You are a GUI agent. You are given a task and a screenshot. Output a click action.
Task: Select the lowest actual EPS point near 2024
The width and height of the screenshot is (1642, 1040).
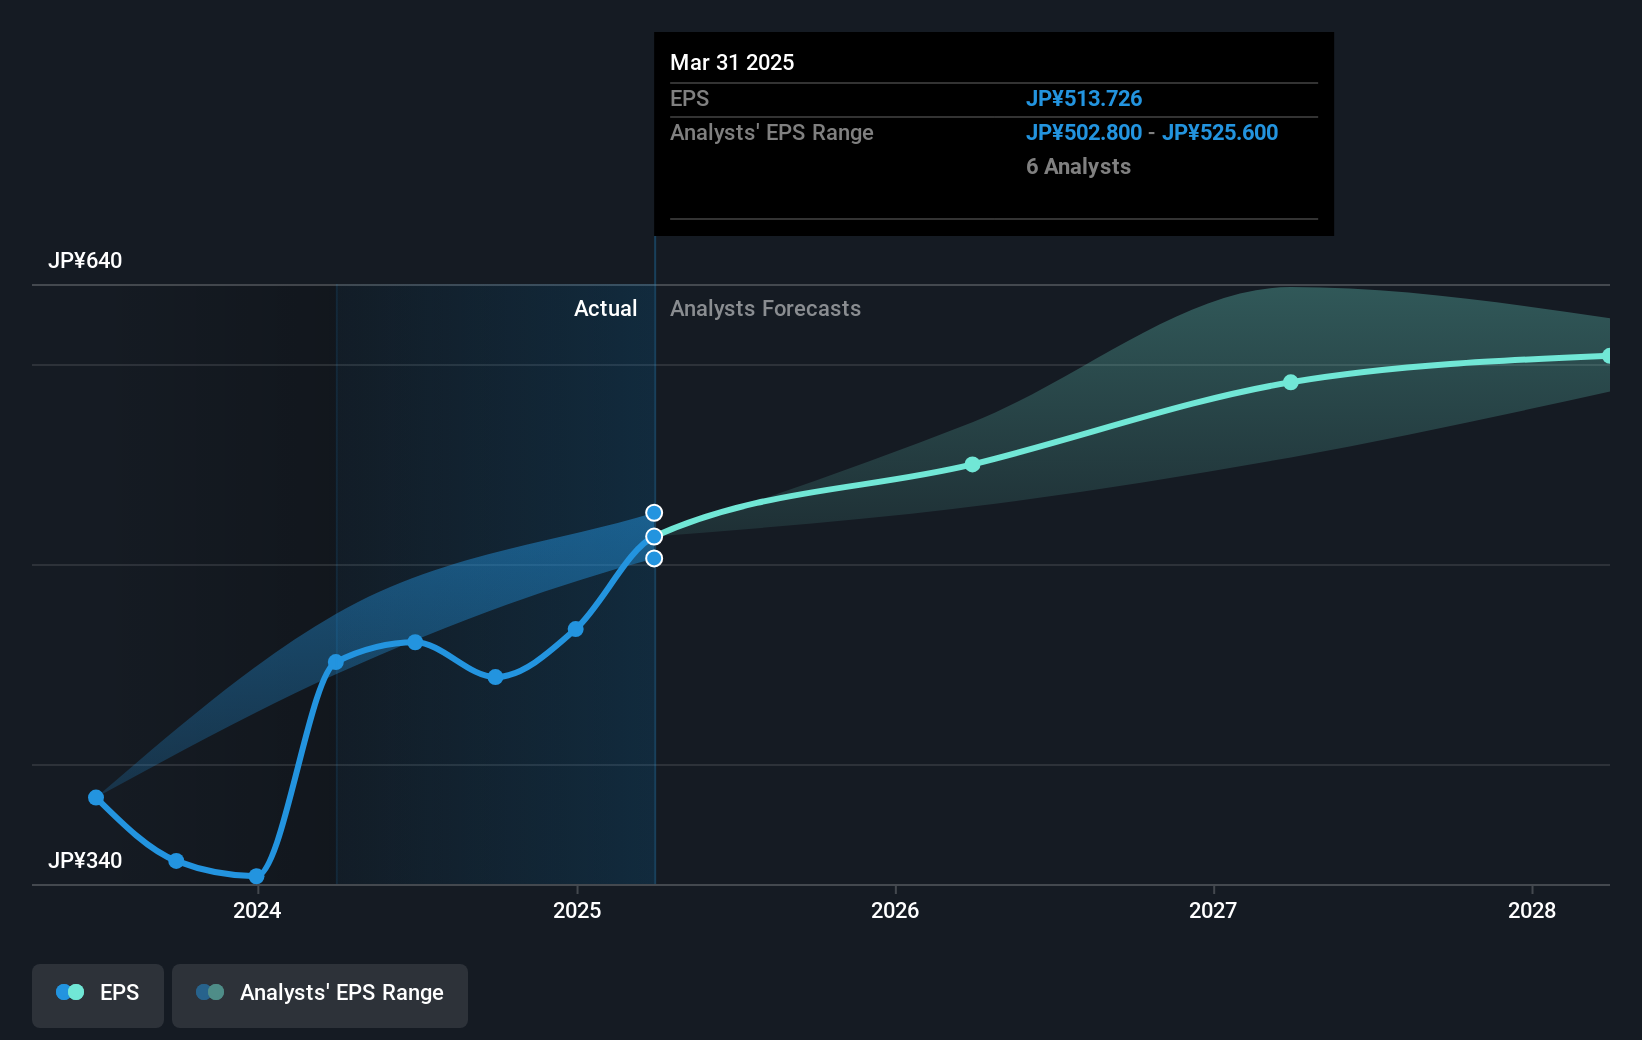pos(256,875)
